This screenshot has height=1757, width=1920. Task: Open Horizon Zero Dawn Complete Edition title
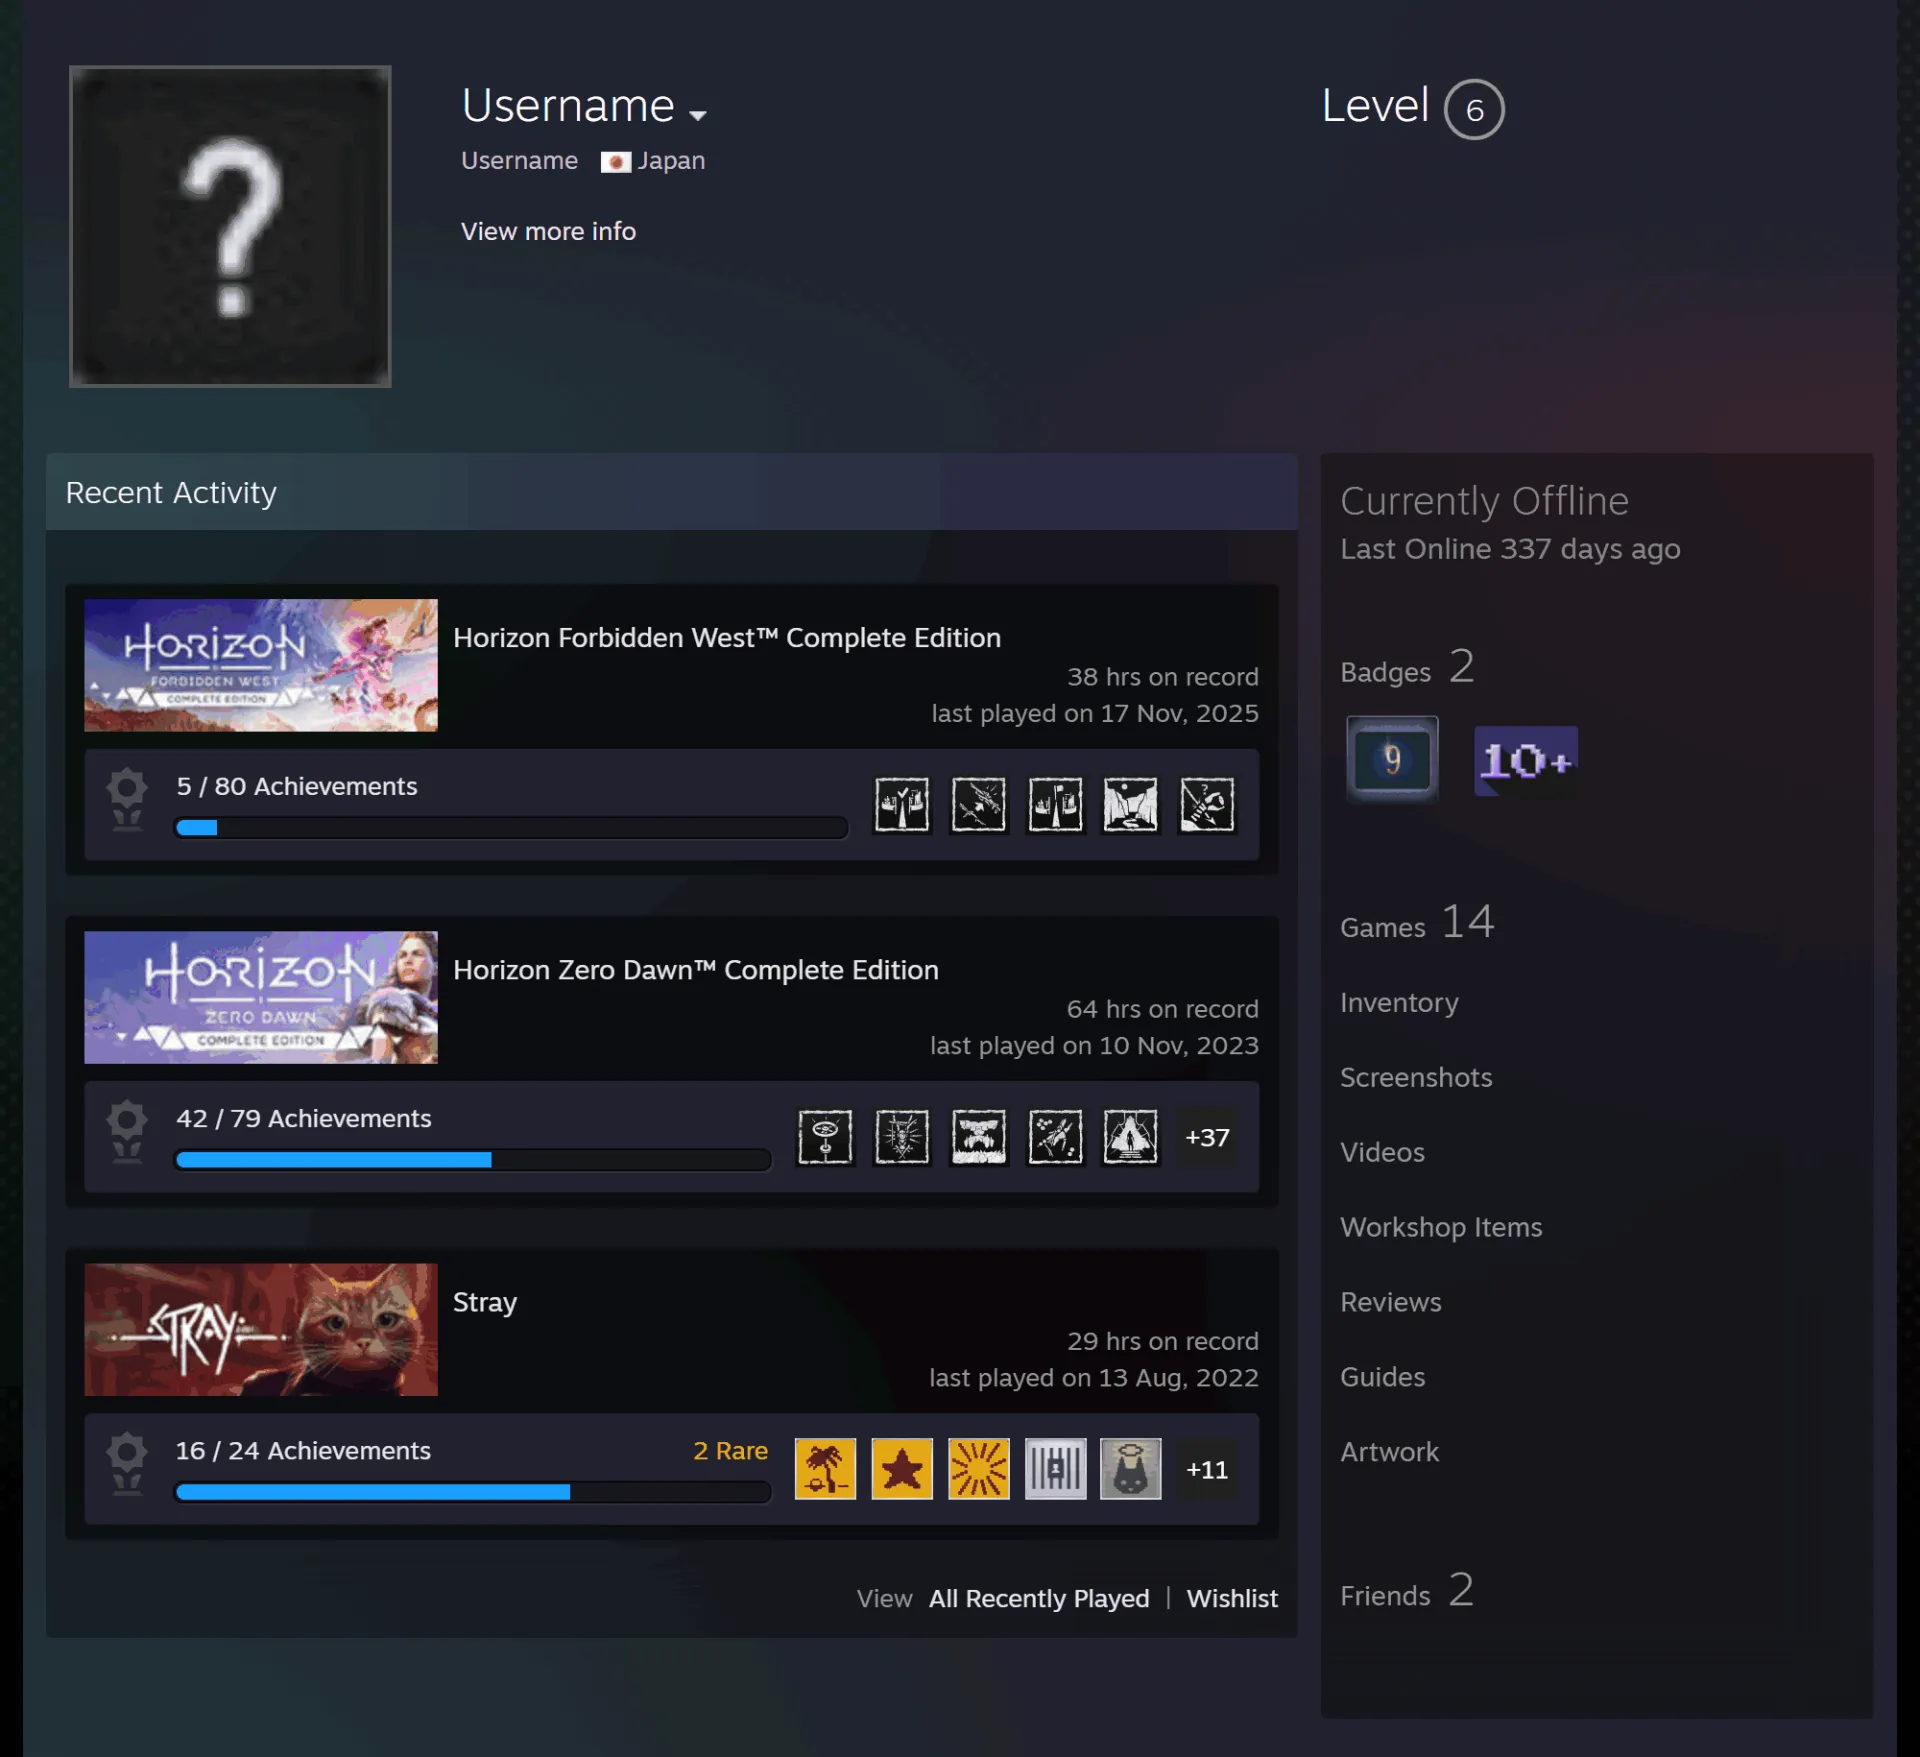click(x=696, y=970)
